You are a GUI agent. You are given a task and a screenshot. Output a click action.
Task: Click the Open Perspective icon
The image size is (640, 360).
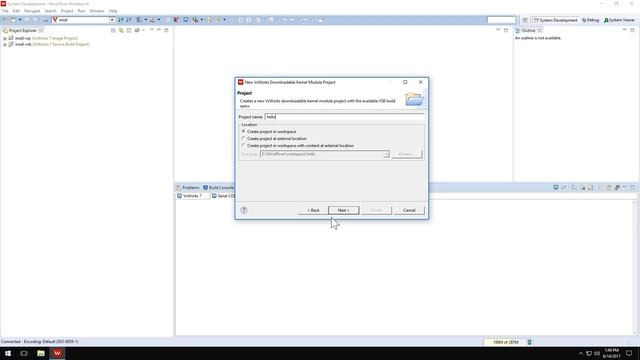click(525, 20)
